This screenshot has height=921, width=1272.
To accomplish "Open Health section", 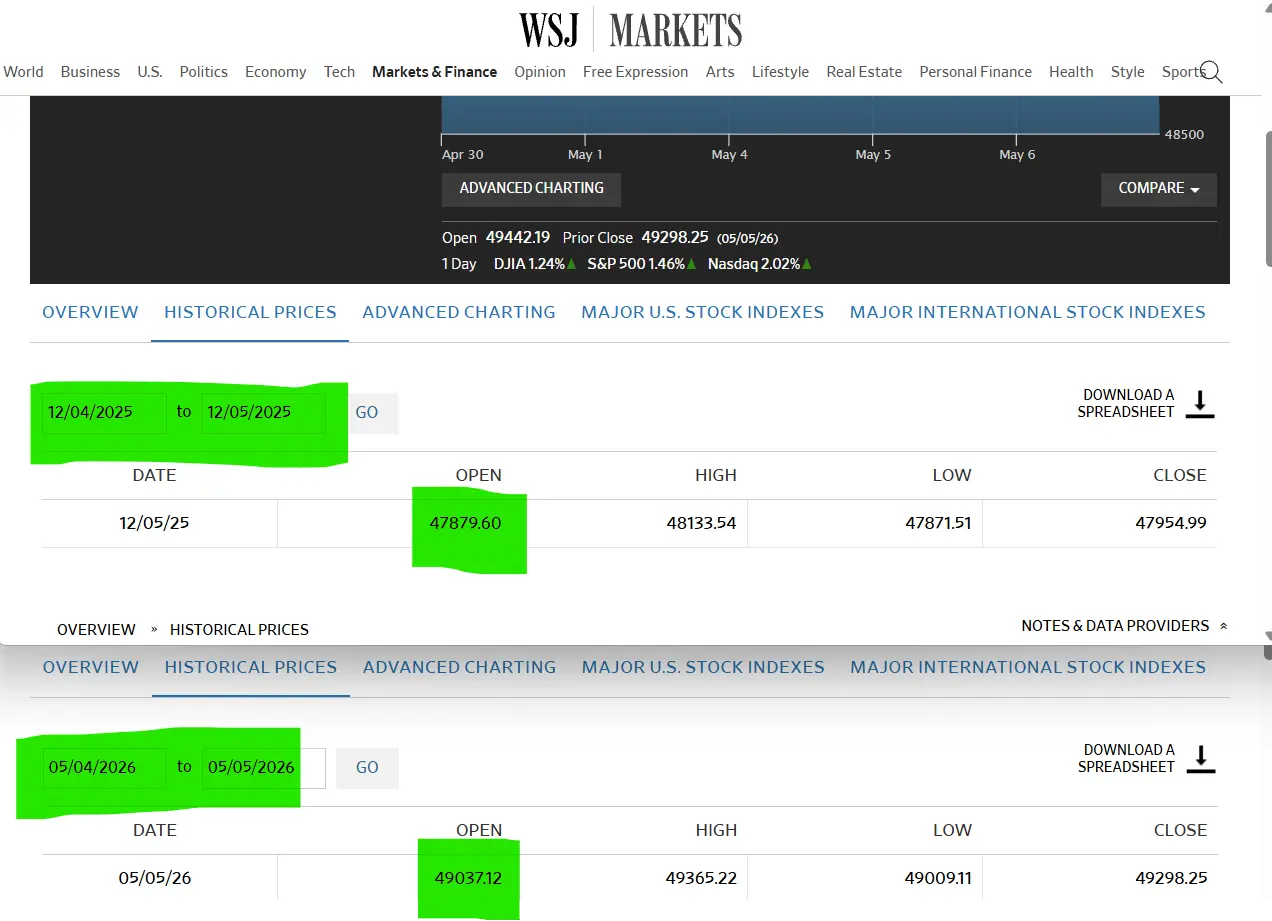I will click(x=1071, y=72).
